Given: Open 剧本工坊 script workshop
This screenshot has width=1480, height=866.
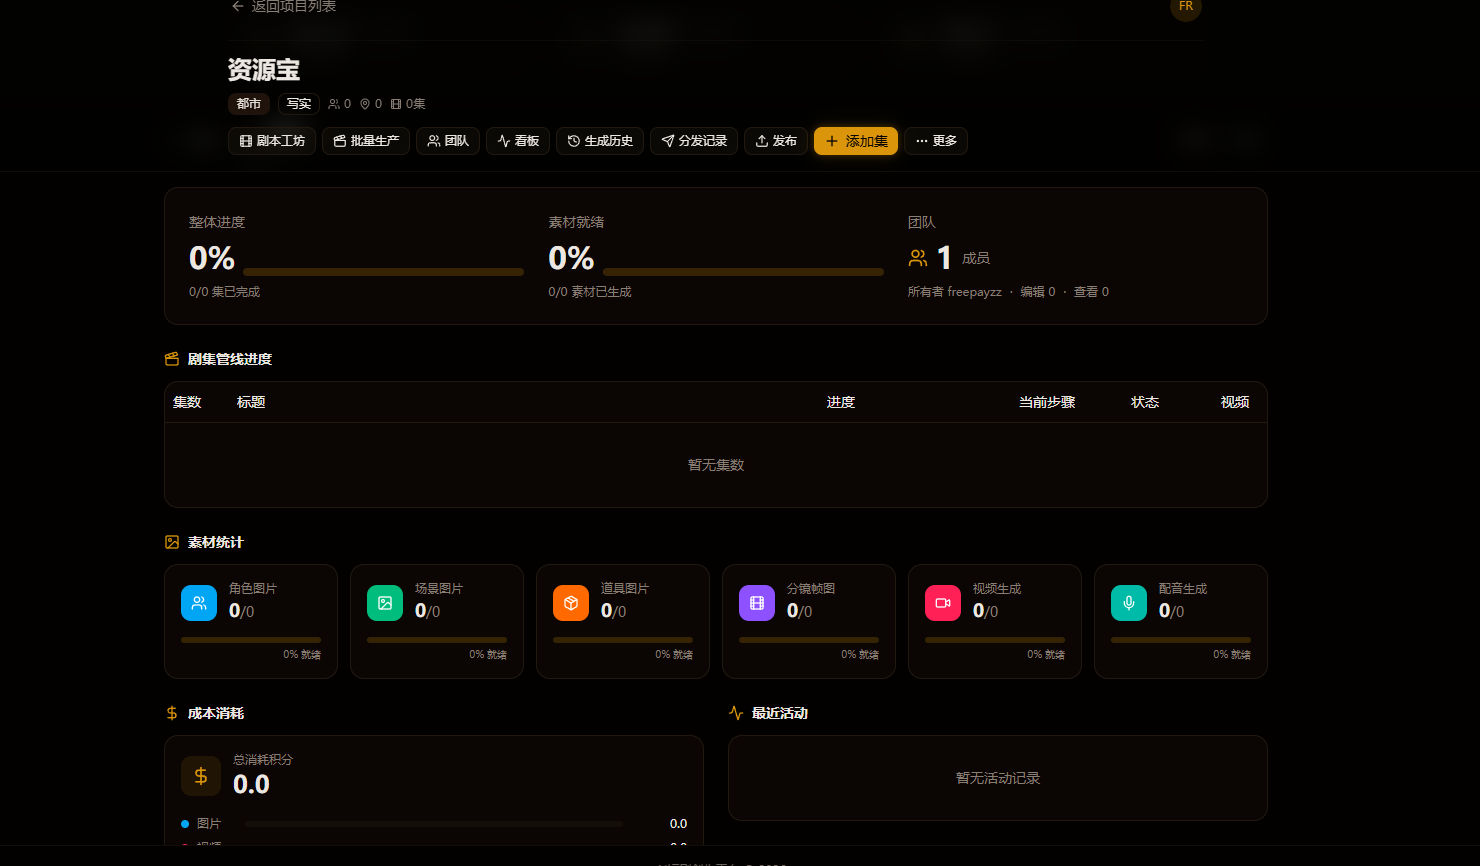Looking at the screenshot, I should tap(272, 141).
